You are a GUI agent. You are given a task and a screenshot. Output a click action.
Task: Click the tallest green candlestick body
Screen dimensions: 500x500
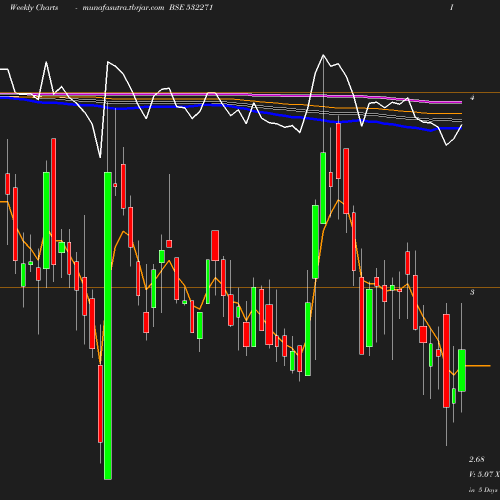pos(108,326)
